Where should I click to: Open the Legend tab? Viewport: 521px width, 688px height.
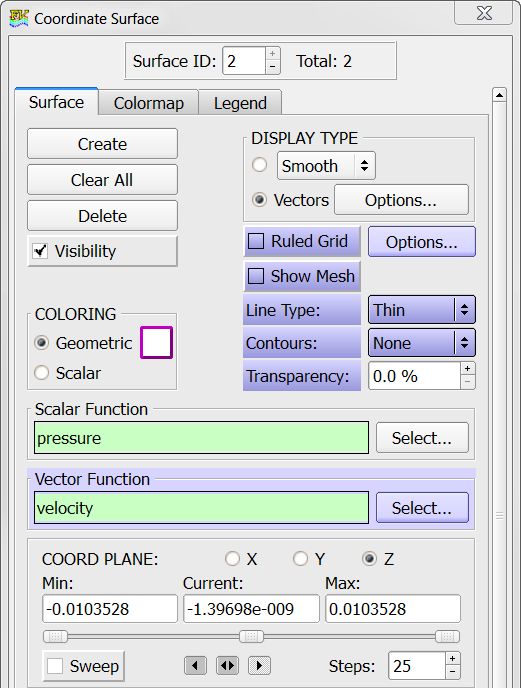click(x=240, y=103)
